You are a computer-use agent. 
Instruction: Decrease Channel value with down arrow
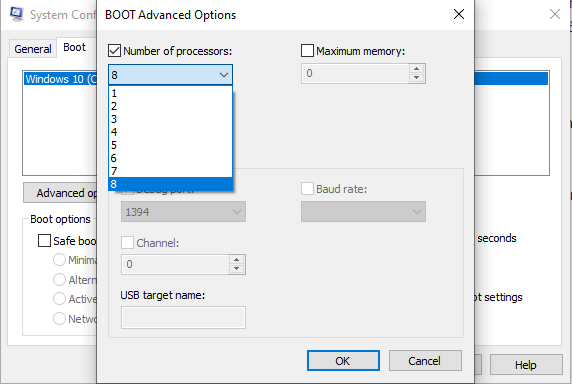pos(236,269)
